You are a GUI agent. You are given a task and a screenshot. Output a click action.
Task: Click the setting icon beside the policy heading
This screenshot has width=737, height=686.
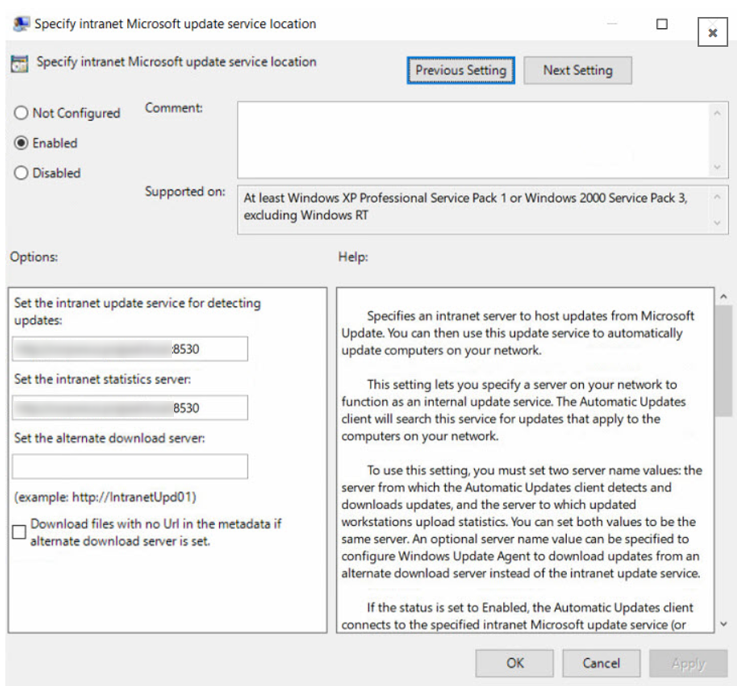click(19, 63)
